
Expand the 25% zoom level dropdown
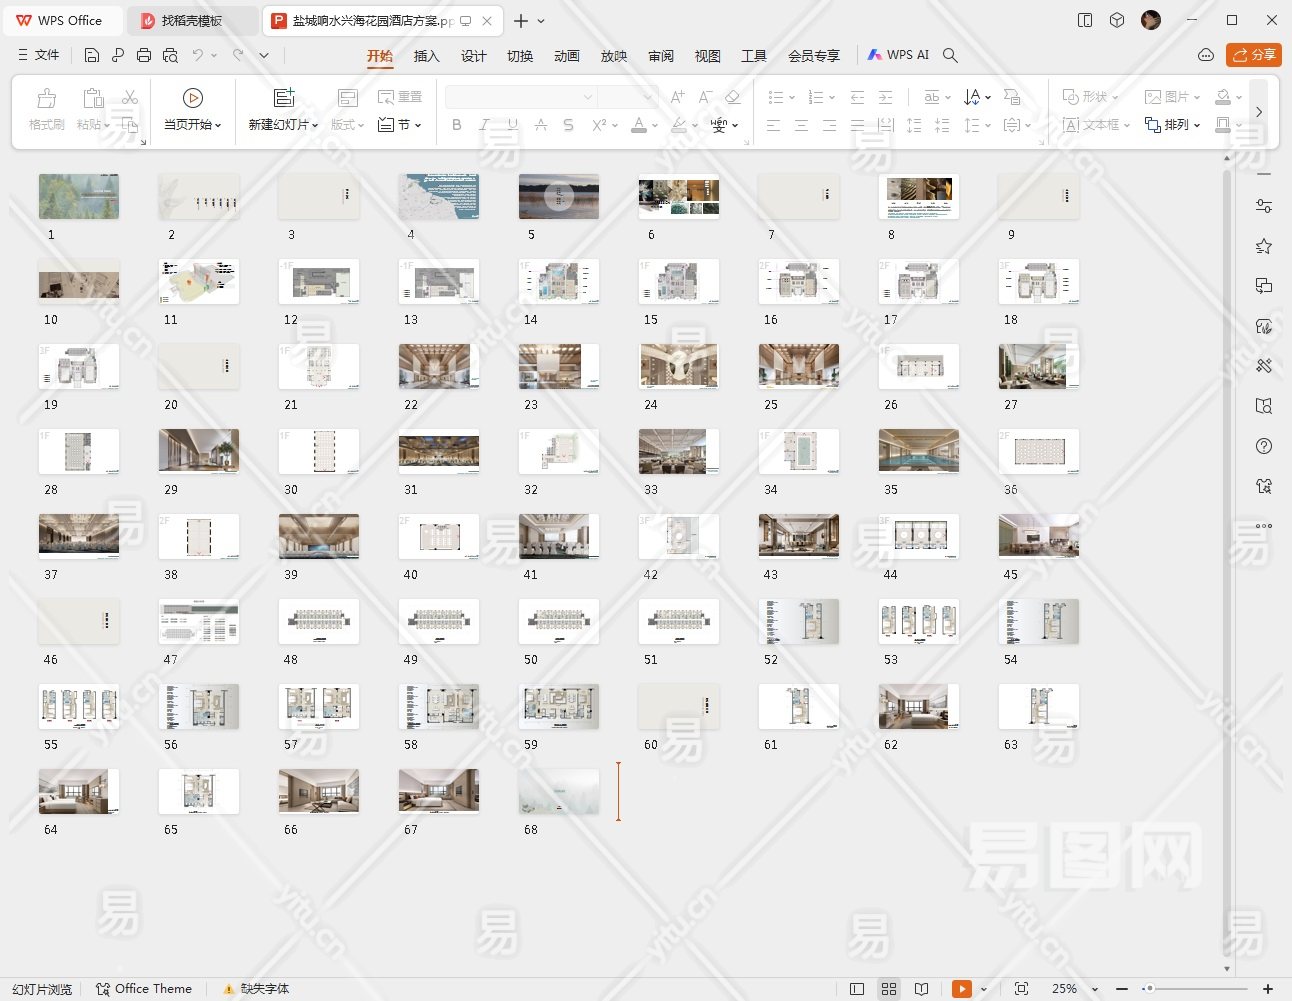click(1095, 989)
